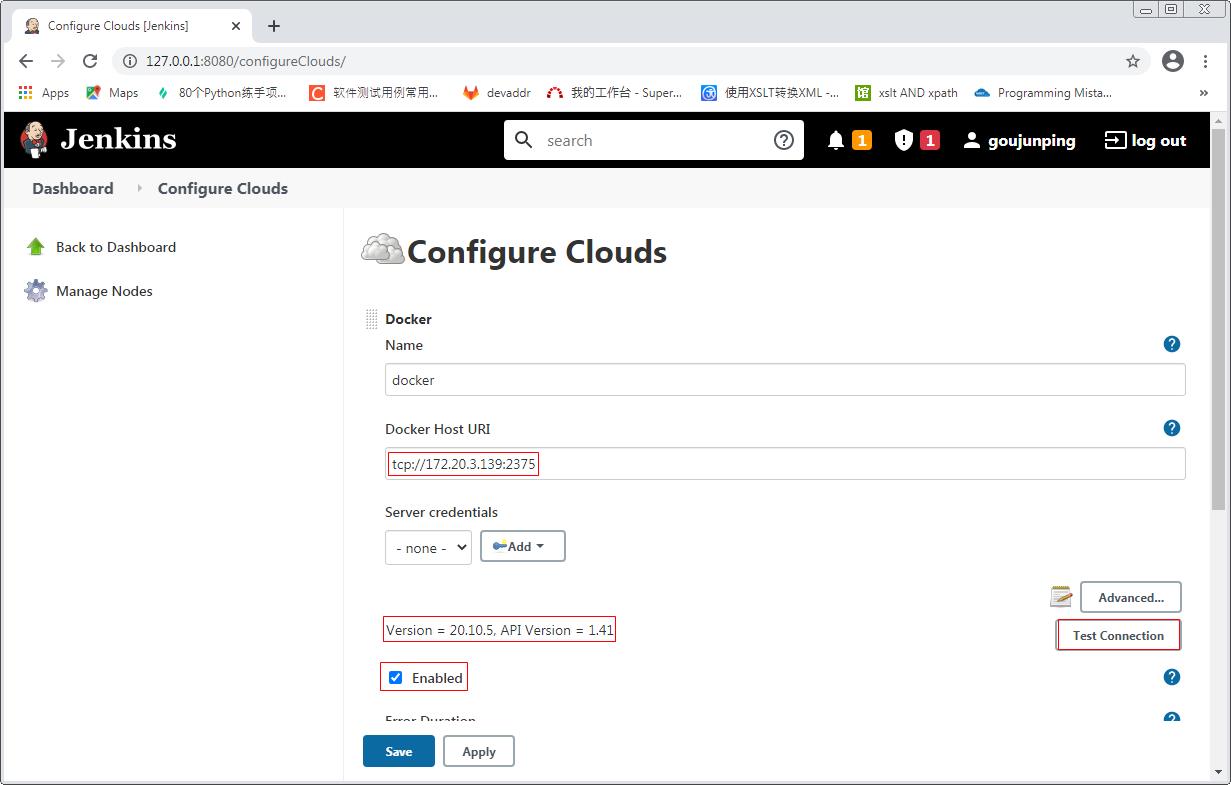The height and width of the screenshot is (785, 1231).
Task: Toggle the Enabled checkbox
Action: [x=395, y=677]
